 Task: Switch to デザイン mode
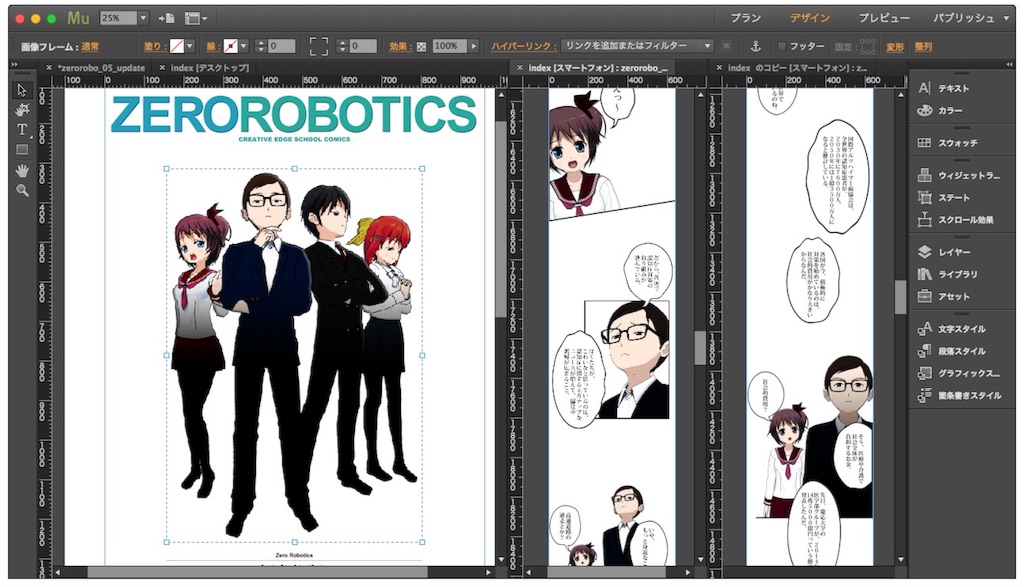(808, 18)
